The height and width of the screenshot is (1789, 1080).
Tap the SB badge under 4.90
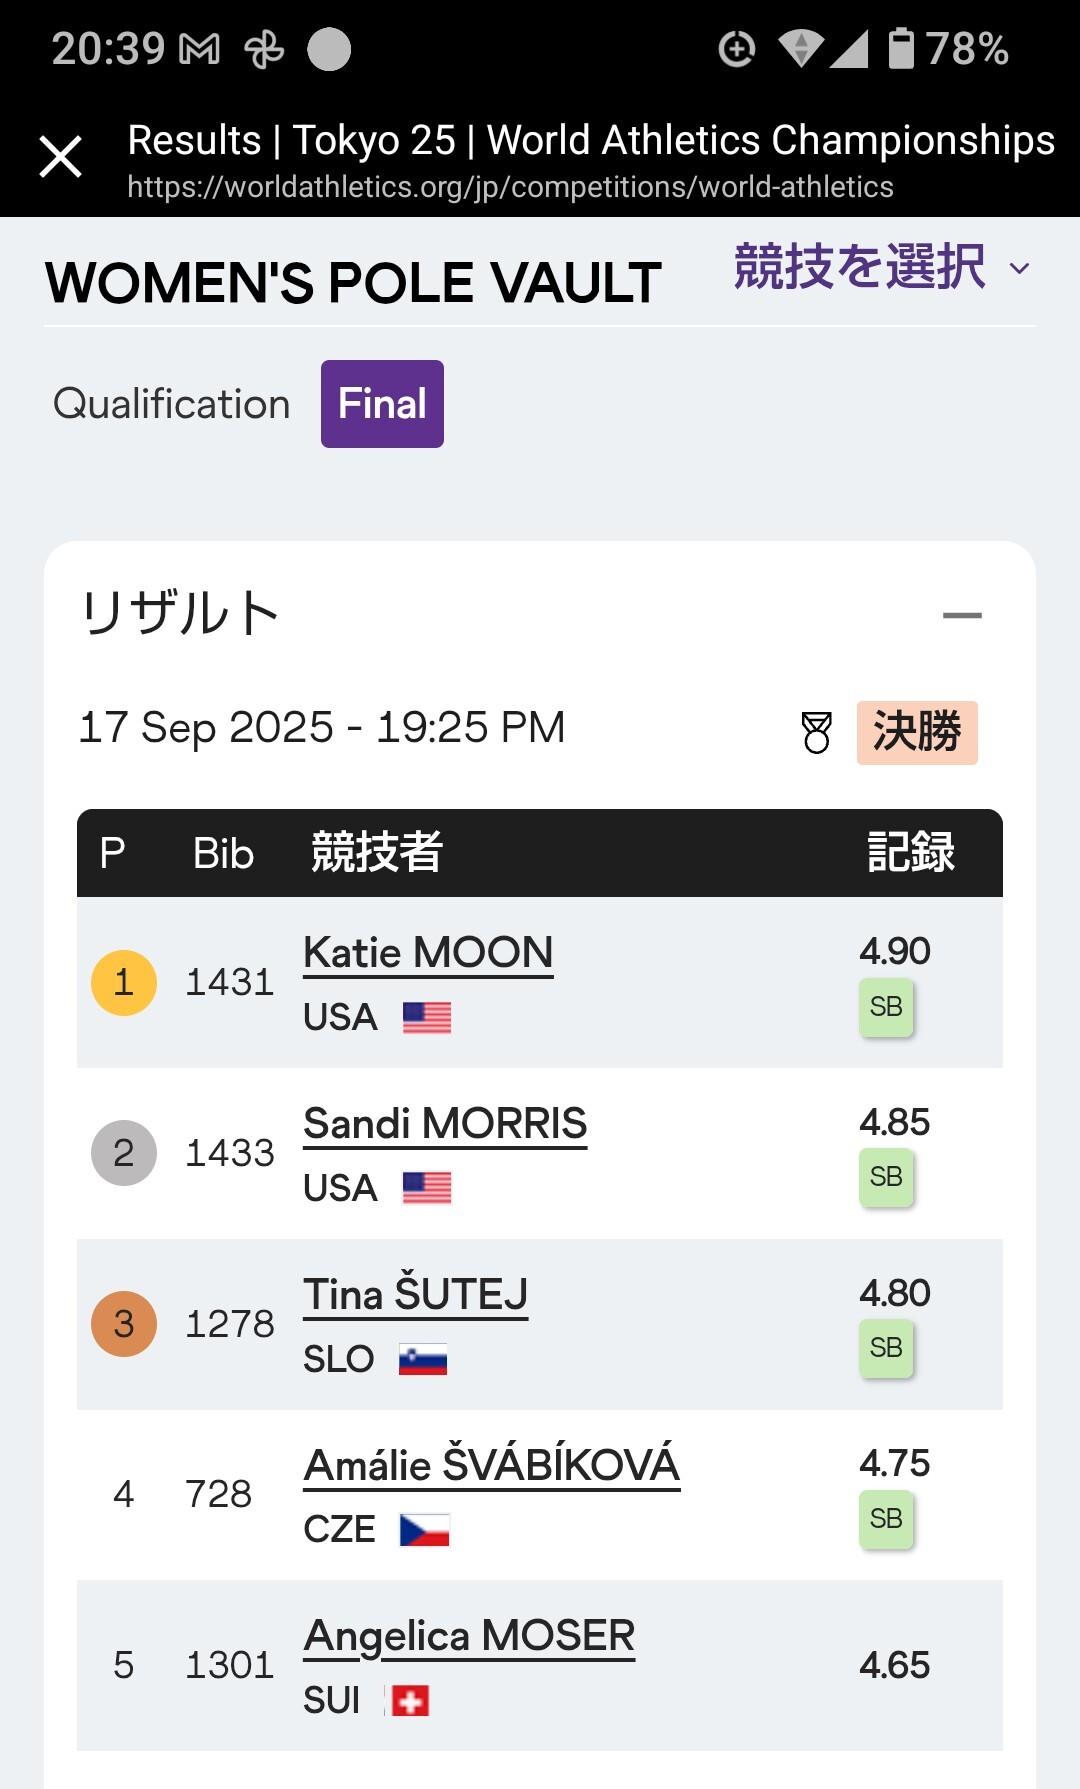pyautogui.click(x=886, y=1007)
